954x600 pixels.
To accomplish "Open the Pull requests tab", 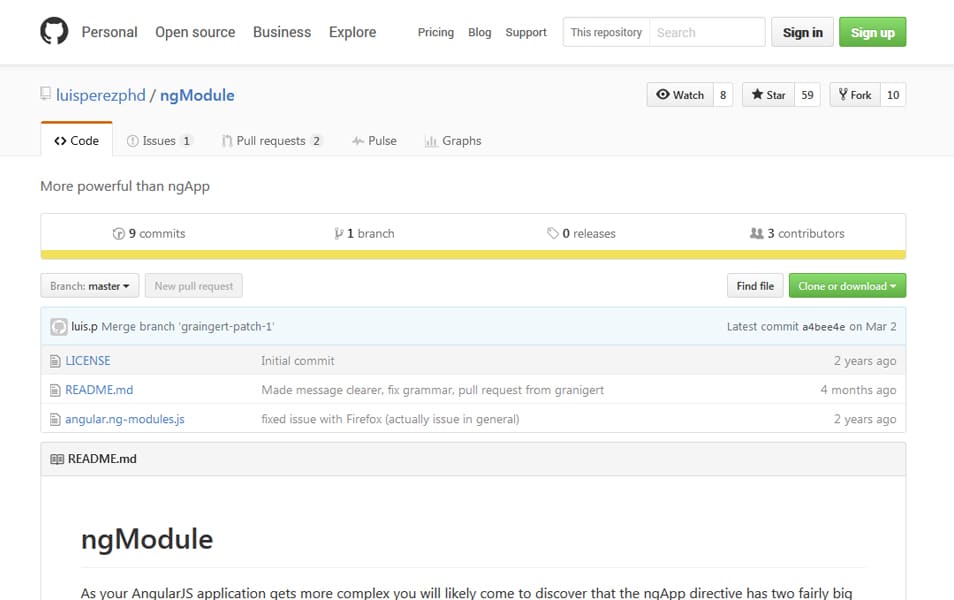I will click(271, 141).
